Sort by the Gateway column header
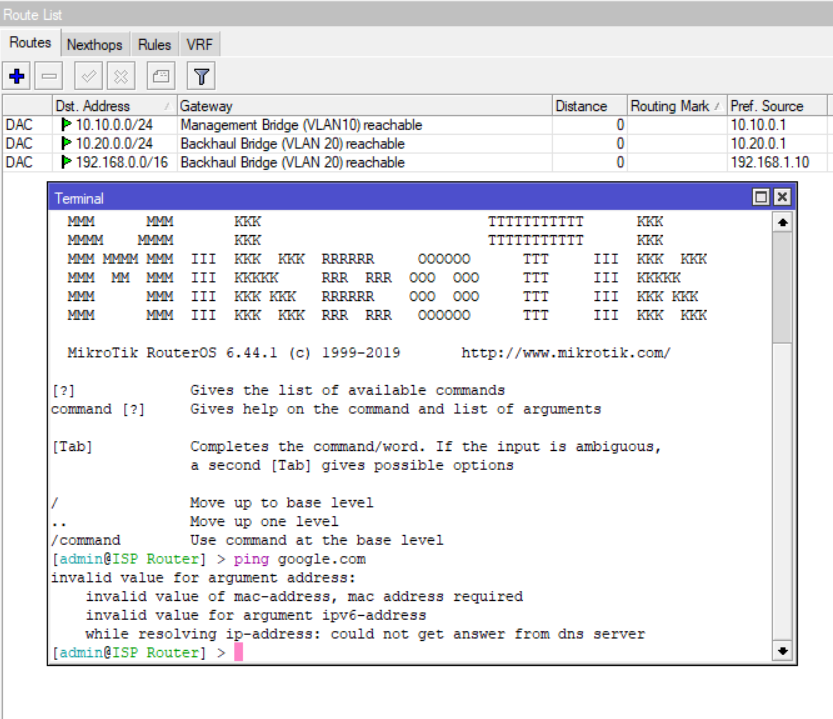This screenshot has width=833, height=719. coord(364,106)
